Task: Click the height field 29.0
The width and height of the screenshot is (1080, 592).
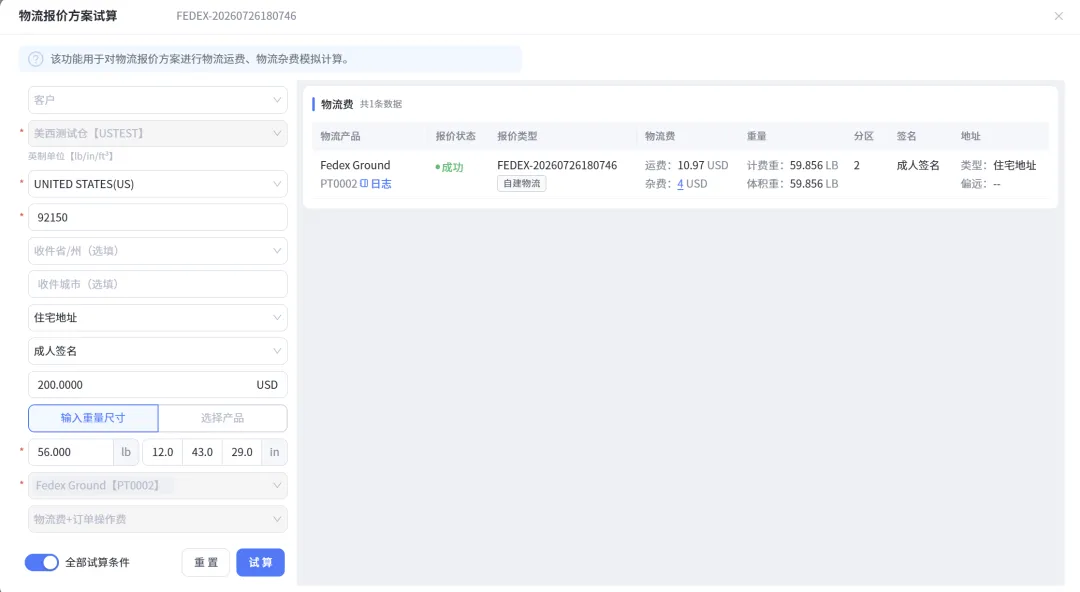Action: point(242,452)
